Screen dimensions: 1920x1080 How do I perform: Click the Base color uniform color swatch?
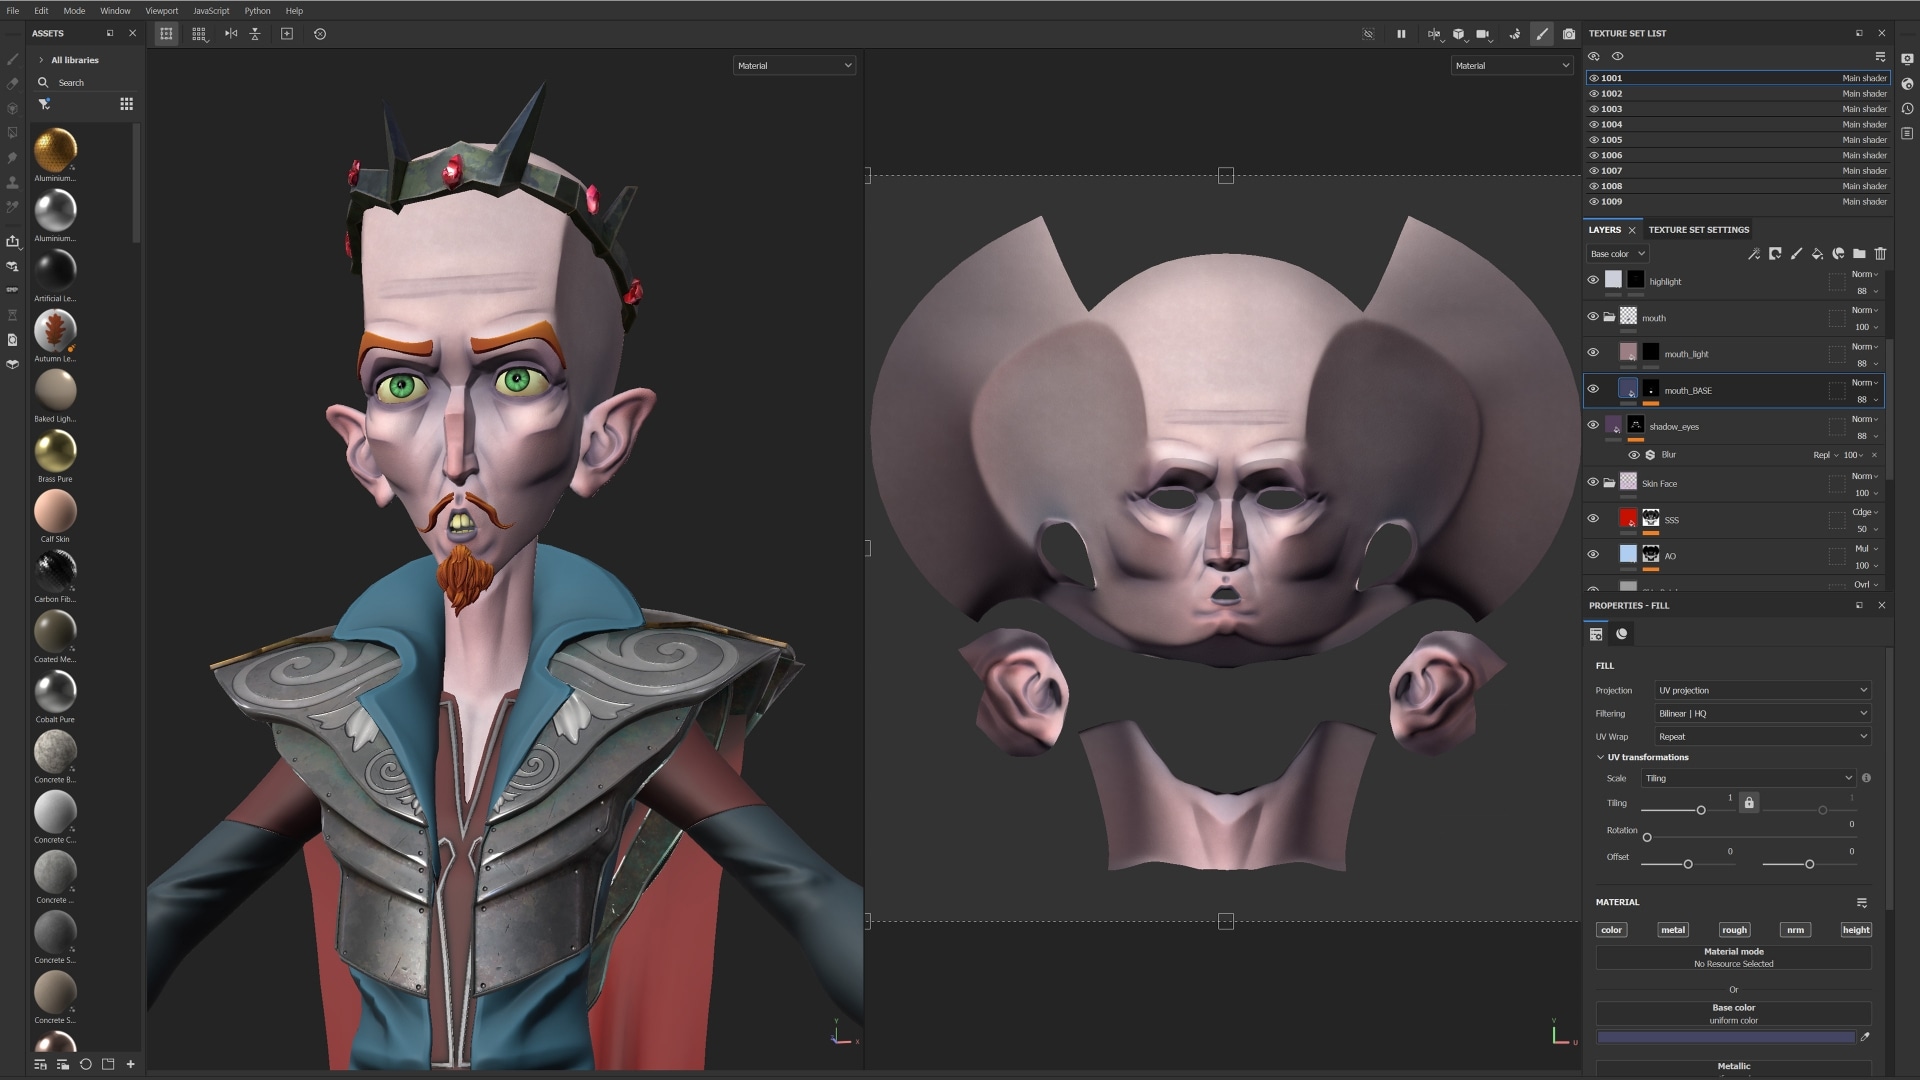(1726, 1037)
